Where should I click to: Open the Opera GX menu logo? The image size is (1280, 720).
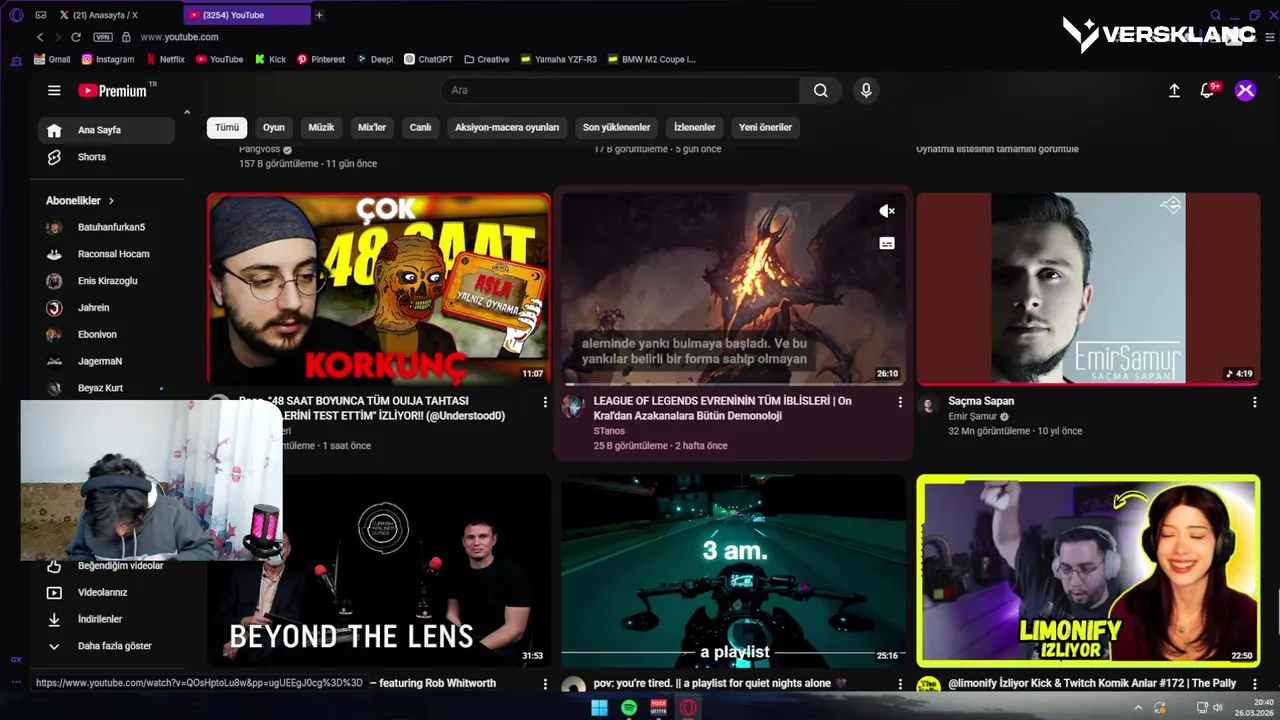point(16,15)
